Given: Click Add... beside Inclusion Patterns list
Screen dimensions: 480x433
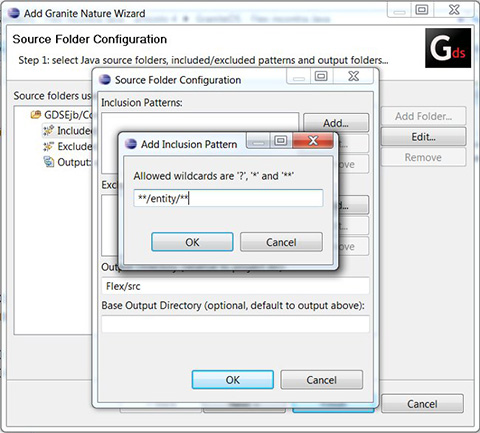Looking at the screenshot, I should click(336, 123).
